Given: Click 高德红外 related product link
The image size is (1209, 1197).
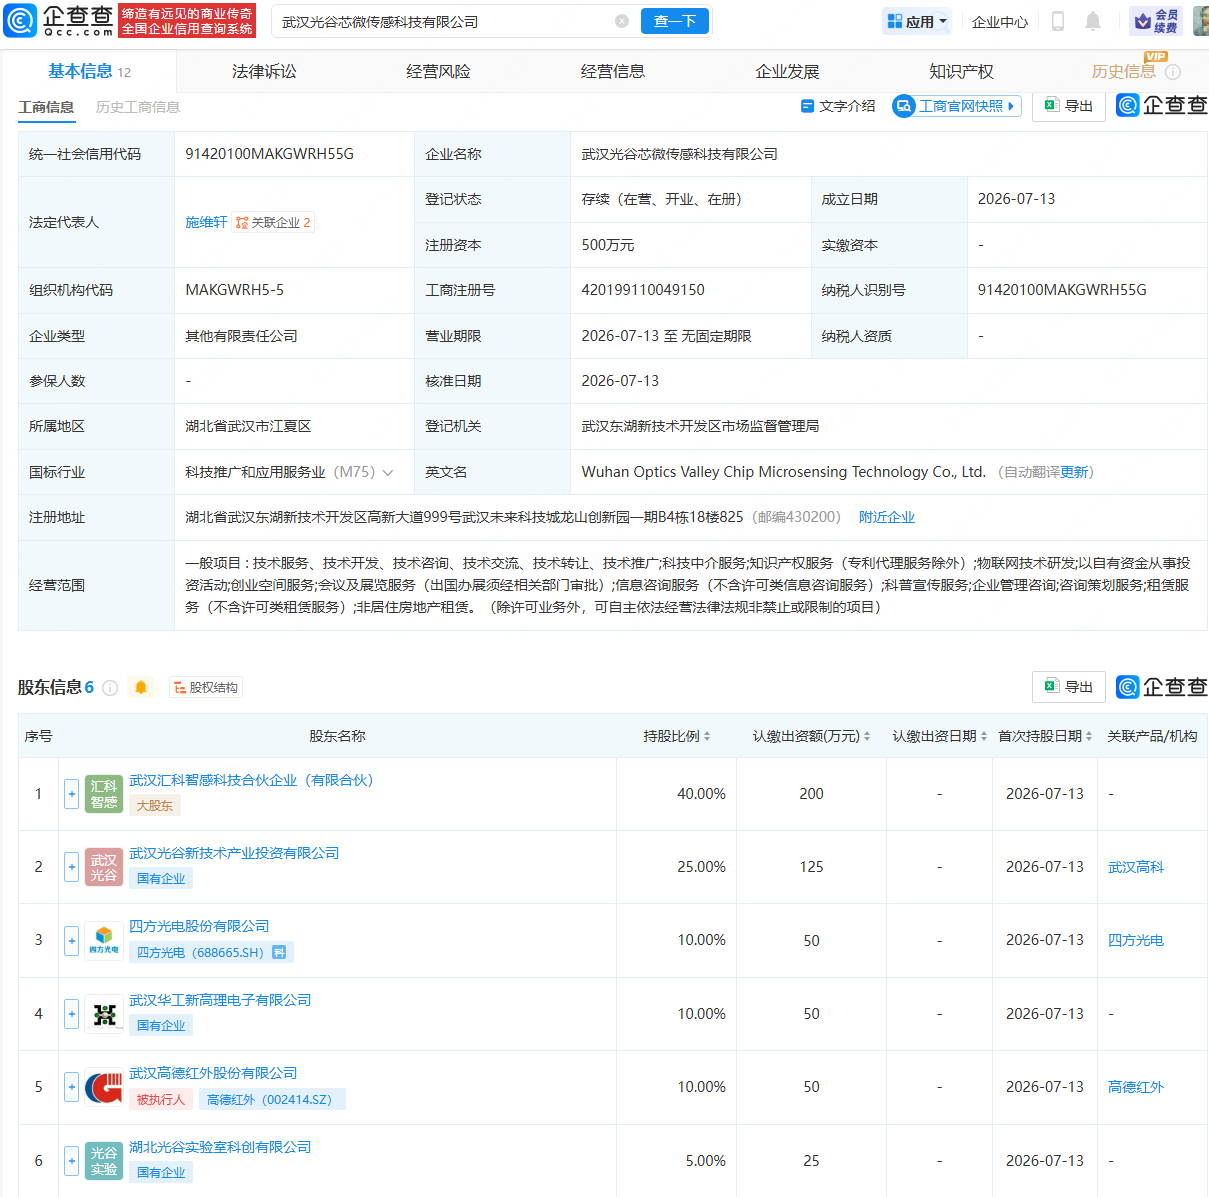Looking at the screenshot, I should click(x=1136, y=1087).
